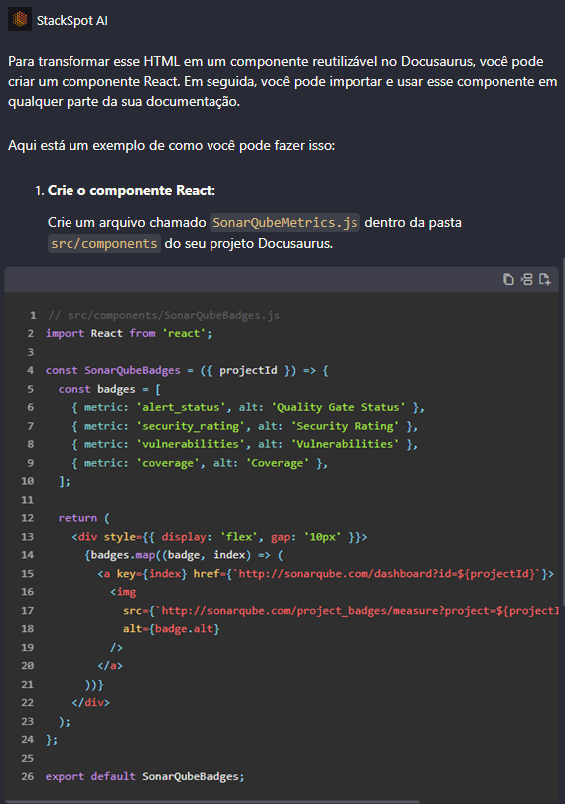Screen dimensions: 566x804
Task: Click code line 4 declaring const SonarQubeBadges
Action: click(187, 370)
